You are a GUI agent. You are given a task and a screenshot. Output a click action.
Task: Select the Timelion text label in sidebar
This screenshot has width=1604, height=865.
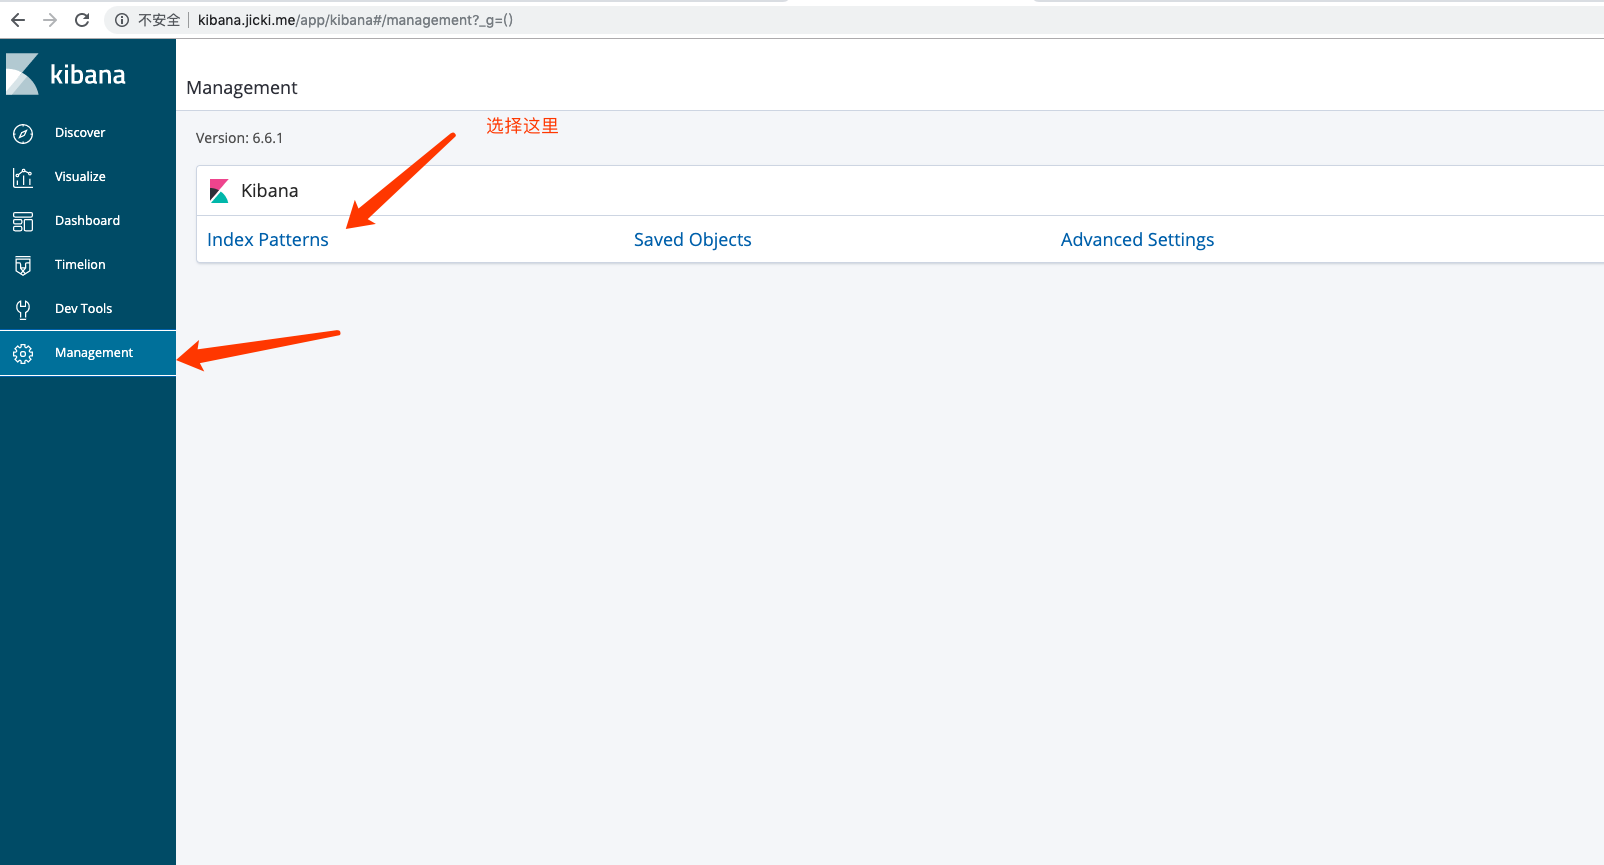80,265
